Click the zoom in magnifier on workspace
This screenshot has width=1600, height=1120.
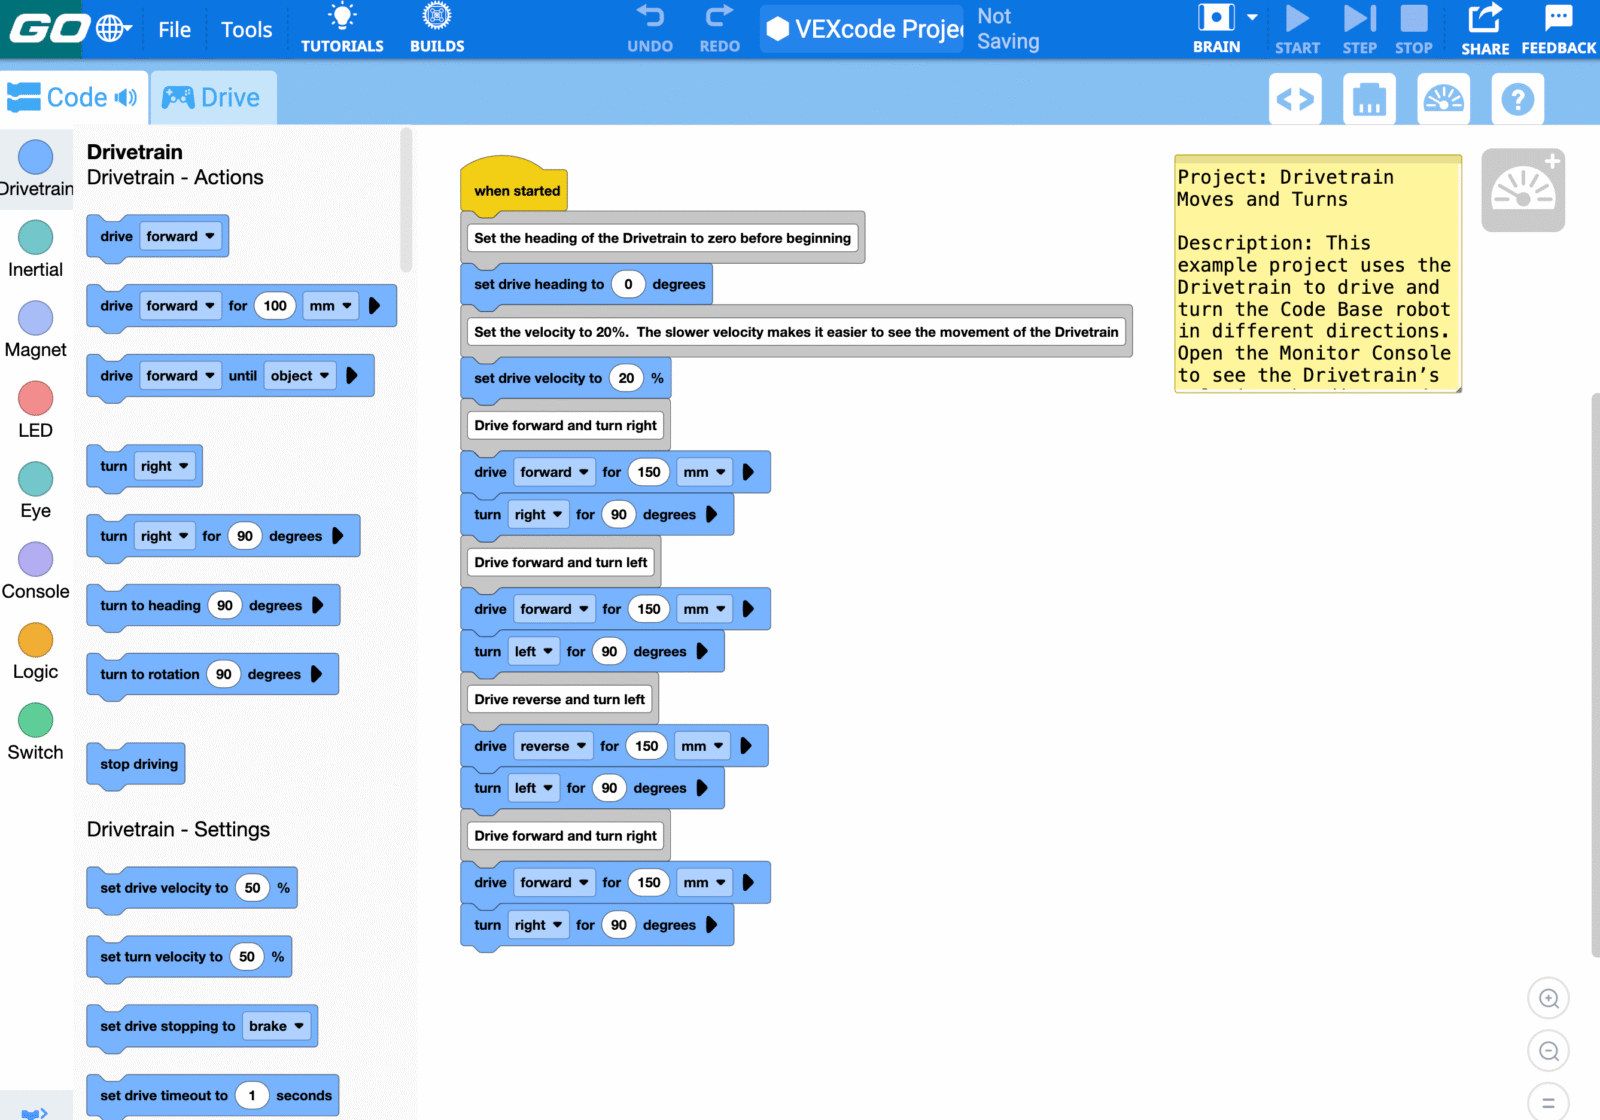[1548, 998]
